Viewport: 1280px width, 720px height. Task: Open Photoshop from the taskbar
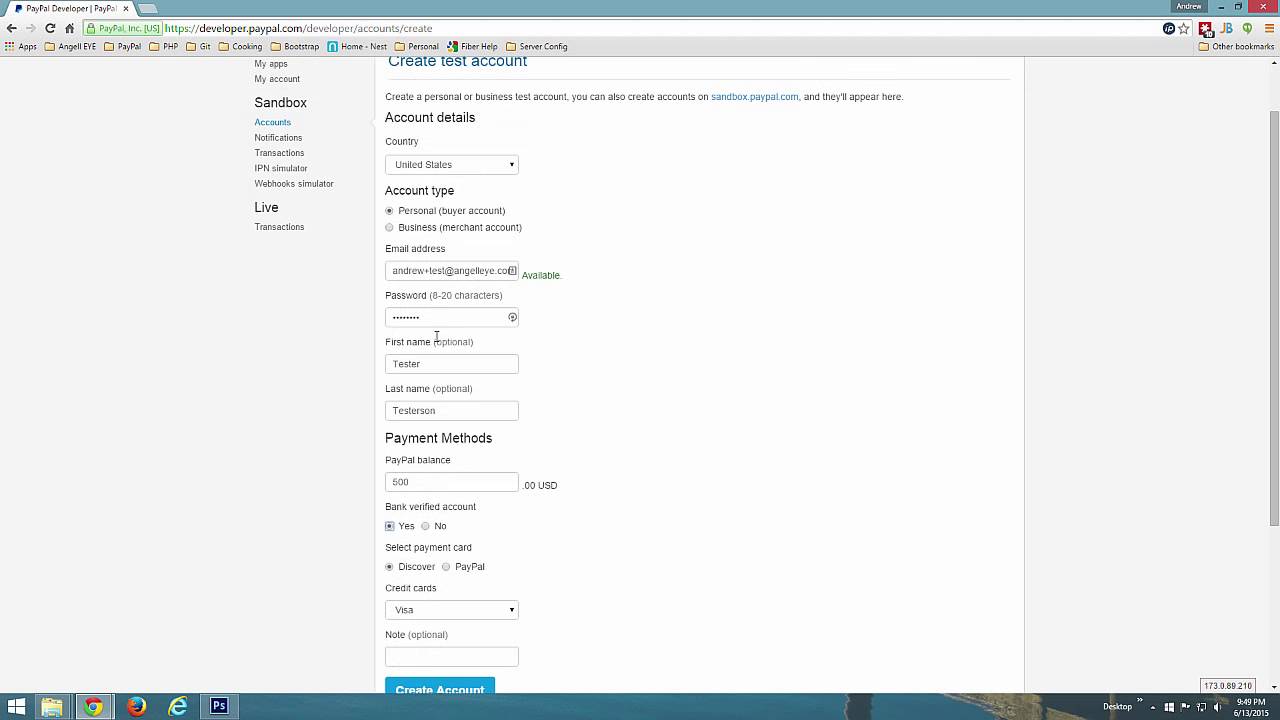[x=219, y=707]
